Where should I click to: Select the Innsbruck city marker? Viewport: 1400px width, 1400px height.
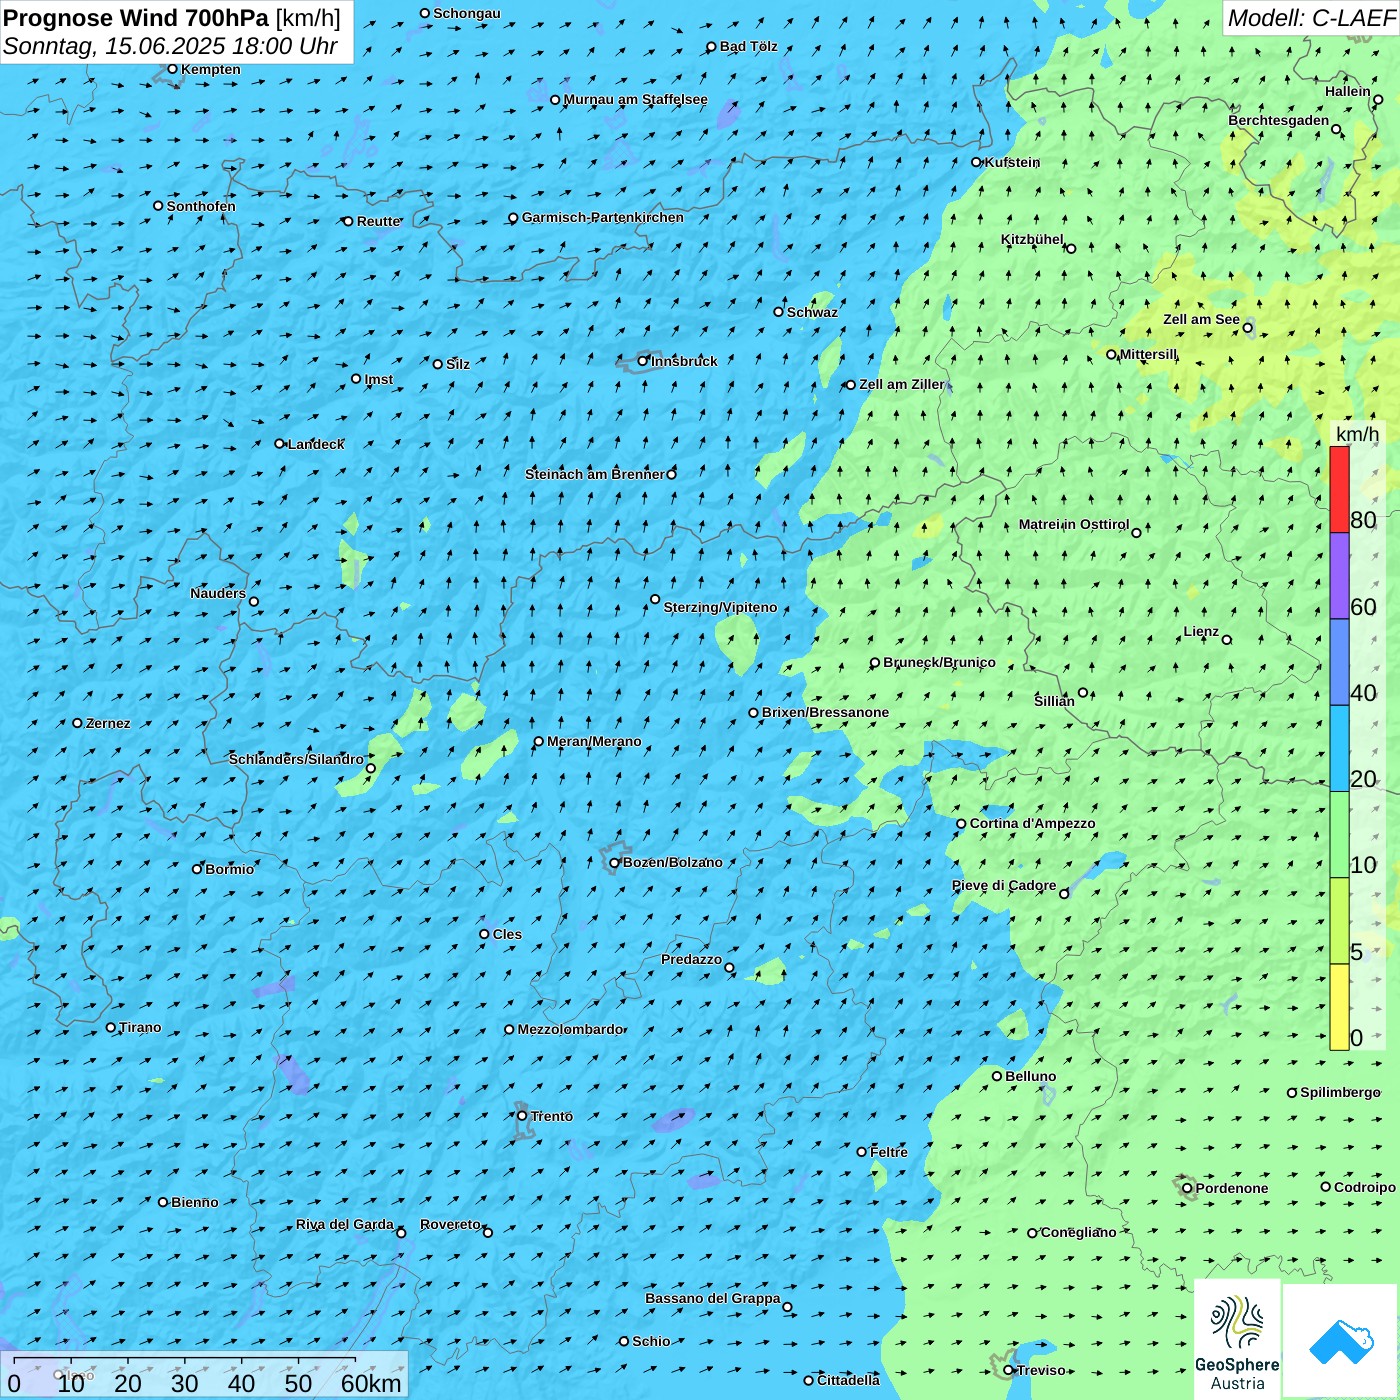click(x=643, y=361)
